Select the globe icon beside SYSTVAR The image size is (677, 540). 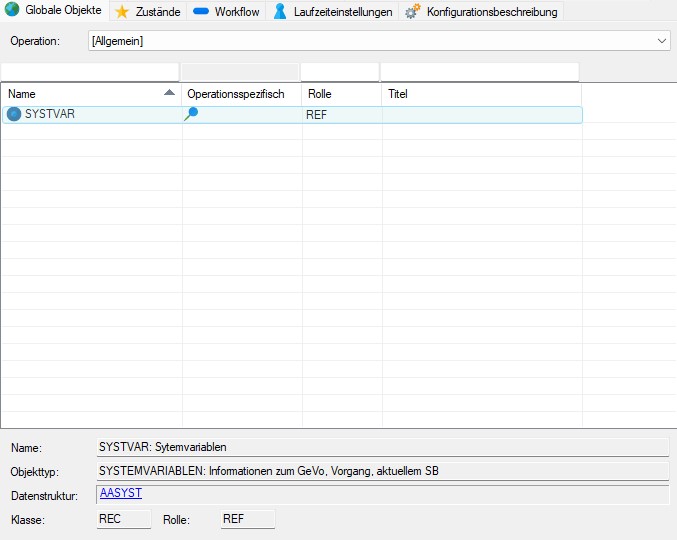click(x=14, y=114)
